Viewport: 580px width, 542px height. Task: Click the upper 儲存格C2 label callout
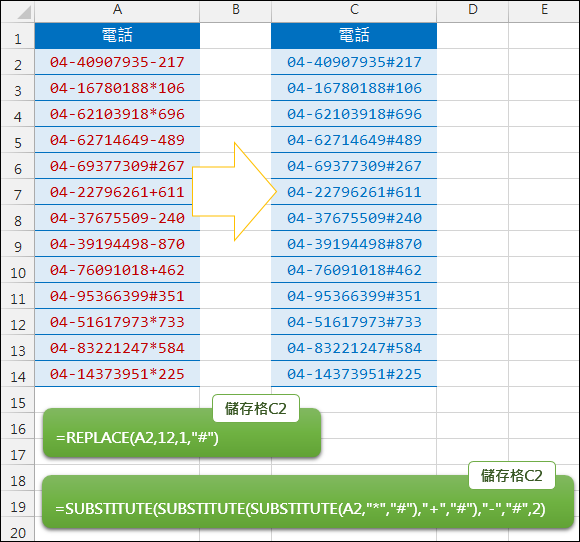[256, 408]
